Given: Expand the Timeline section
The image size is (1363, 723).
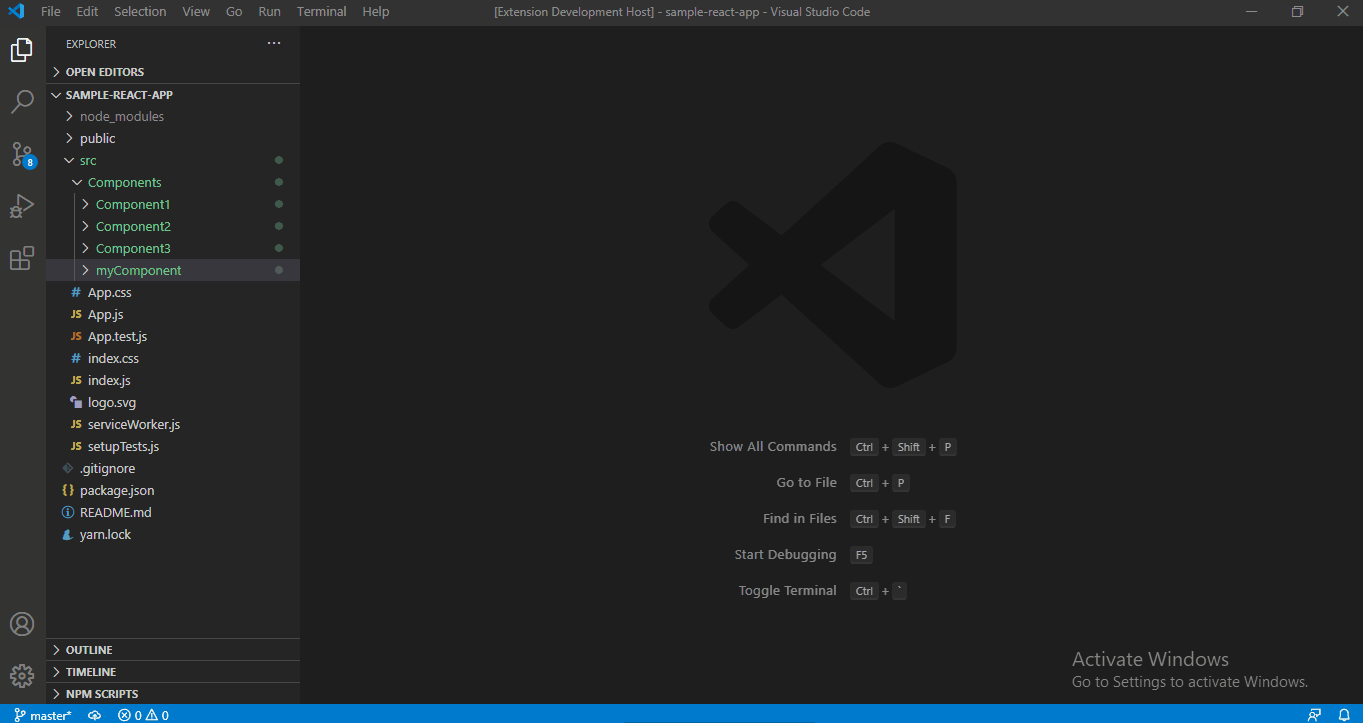Looking at the screenshot, I should (x=173, y=672).
